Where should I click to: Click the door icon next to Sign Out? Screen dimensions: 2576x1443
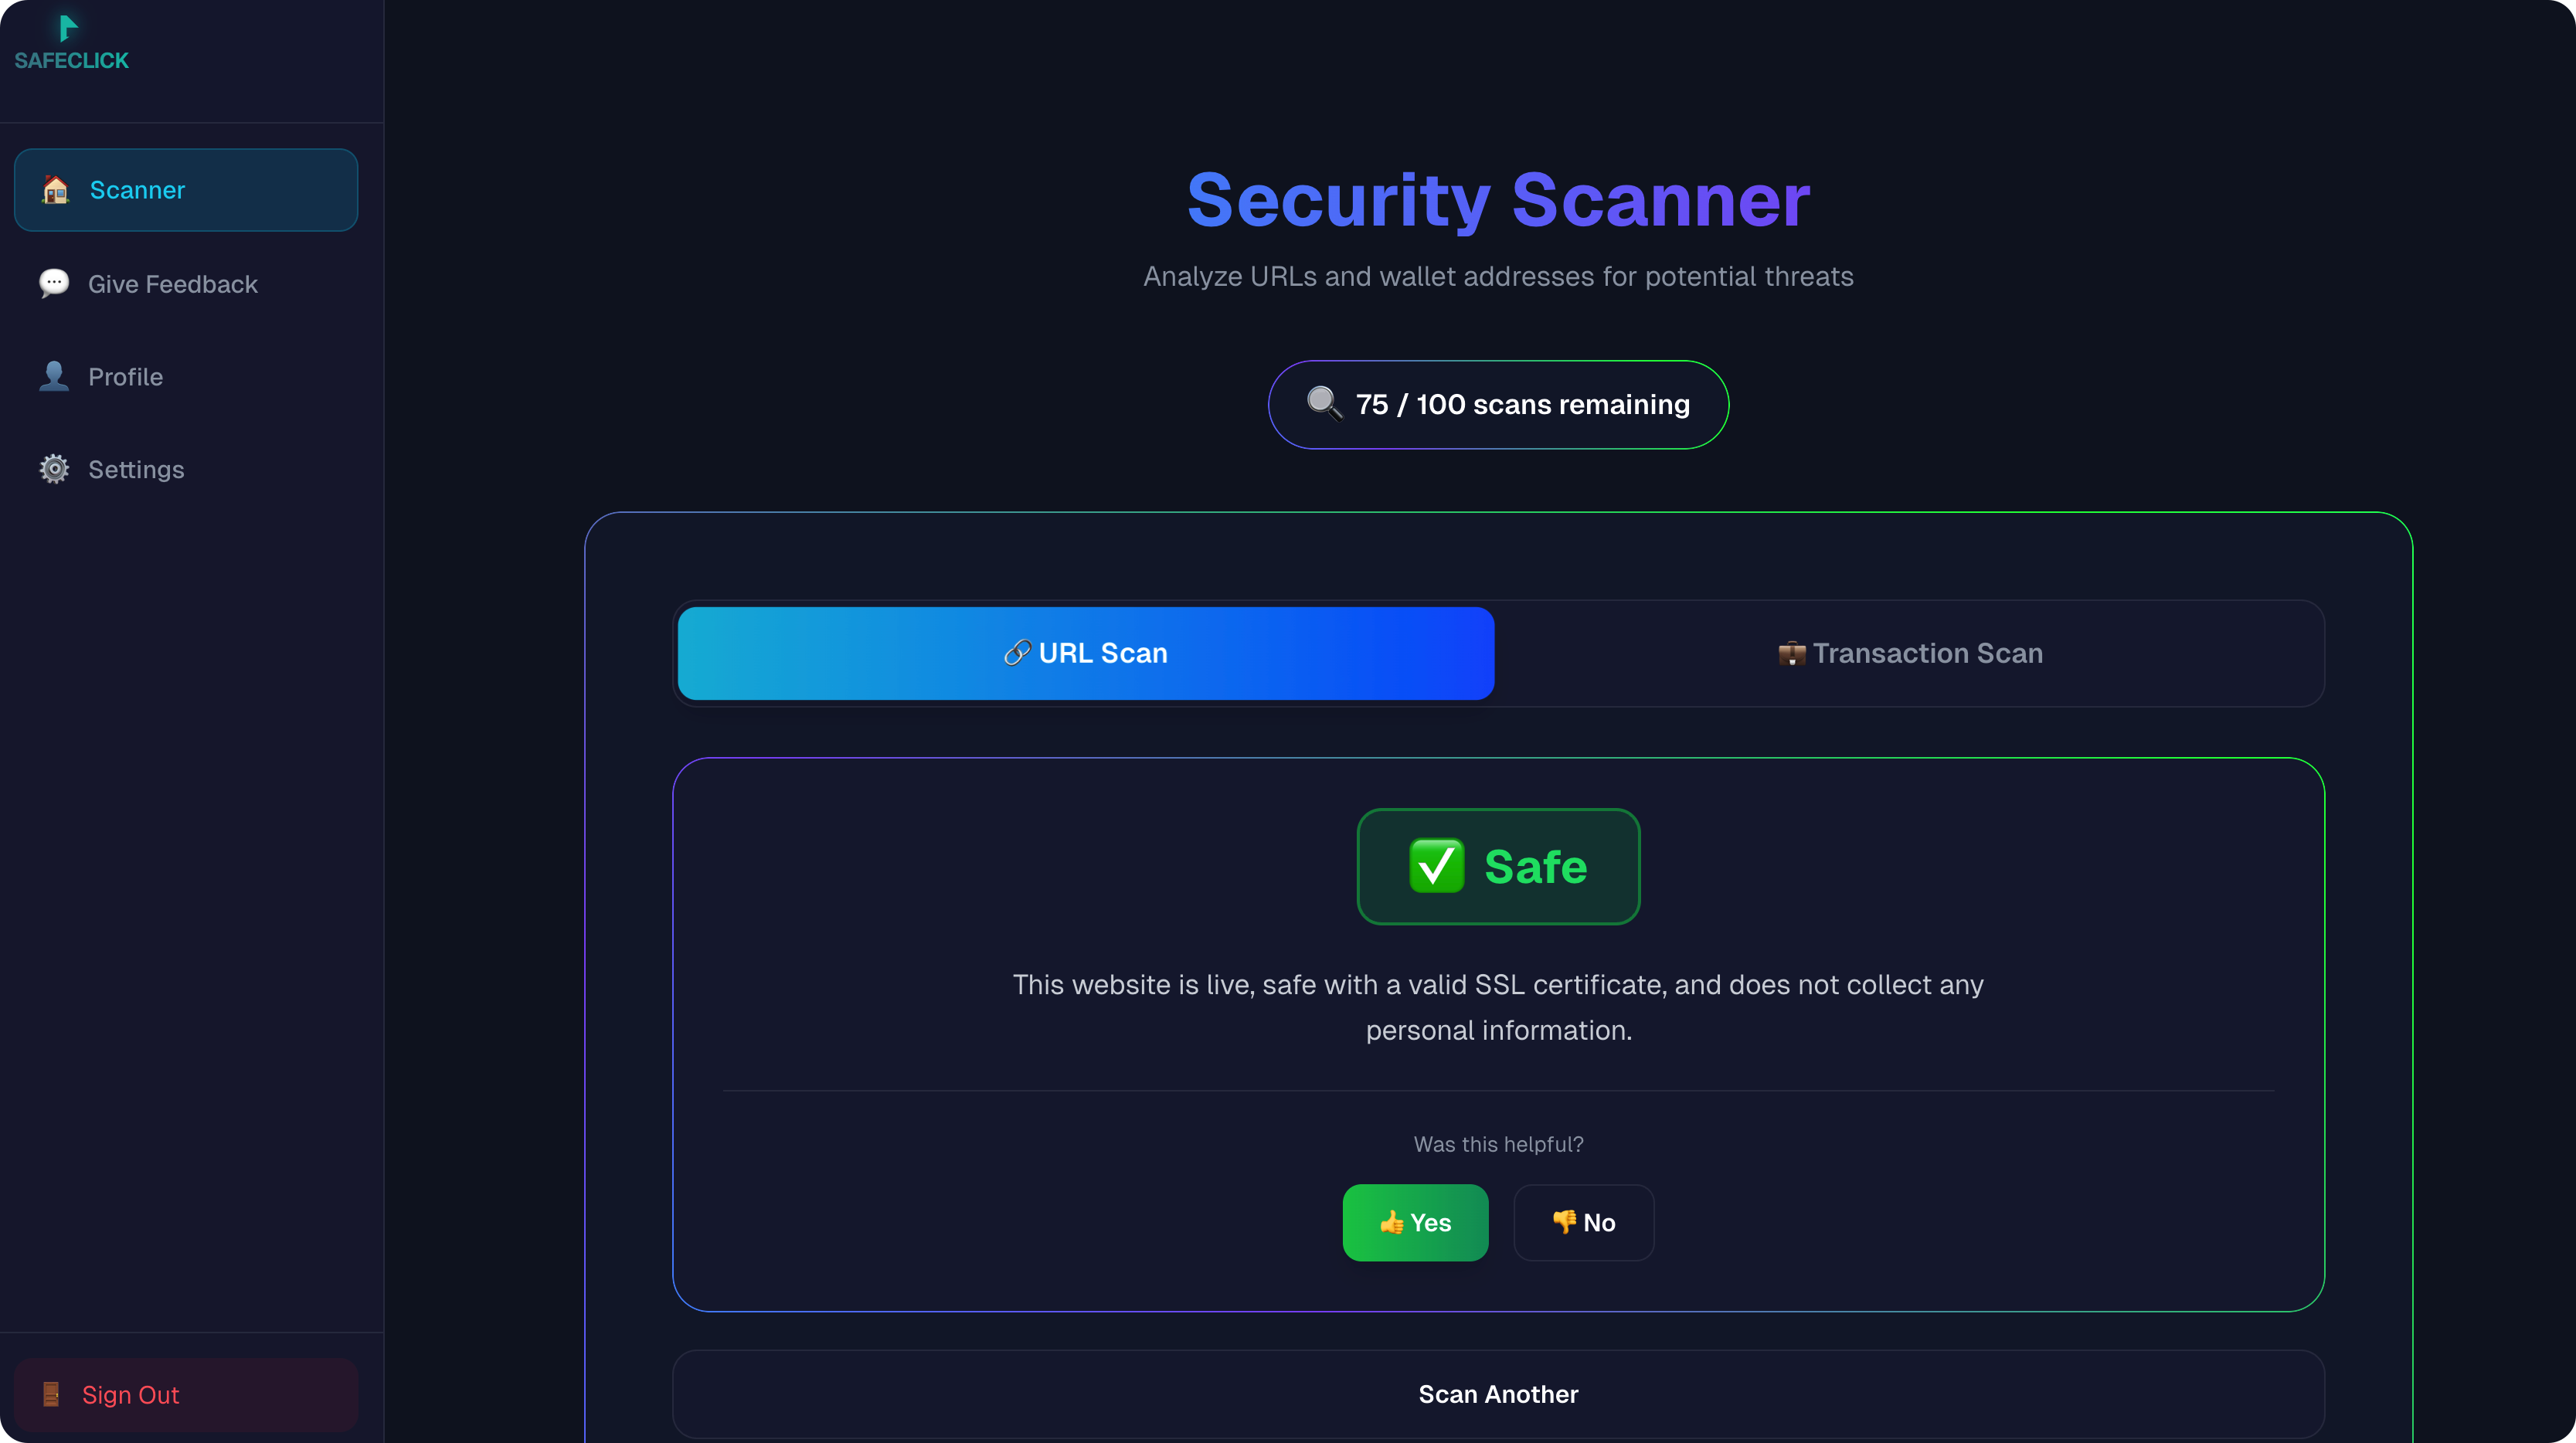click(x=52, y=1394)
